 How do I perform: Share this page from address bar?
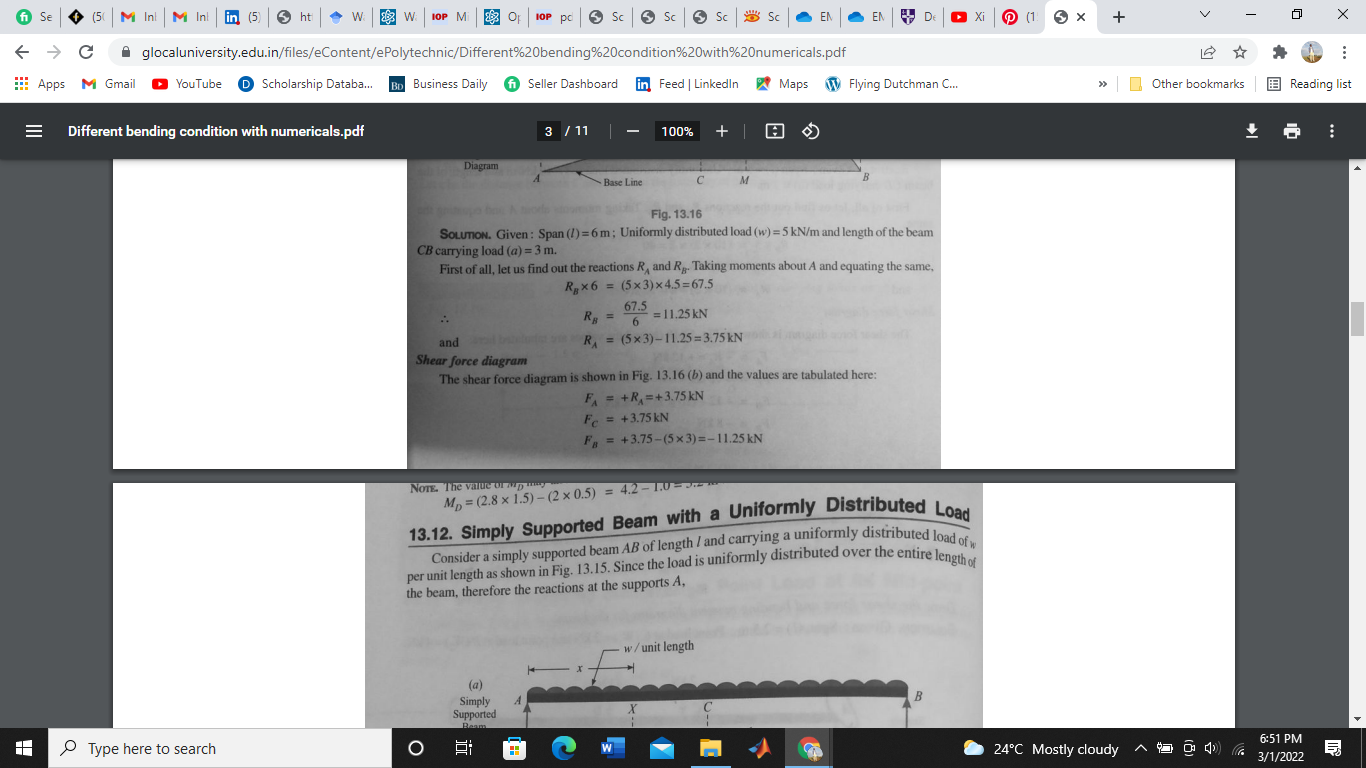tap(1208, 52)
